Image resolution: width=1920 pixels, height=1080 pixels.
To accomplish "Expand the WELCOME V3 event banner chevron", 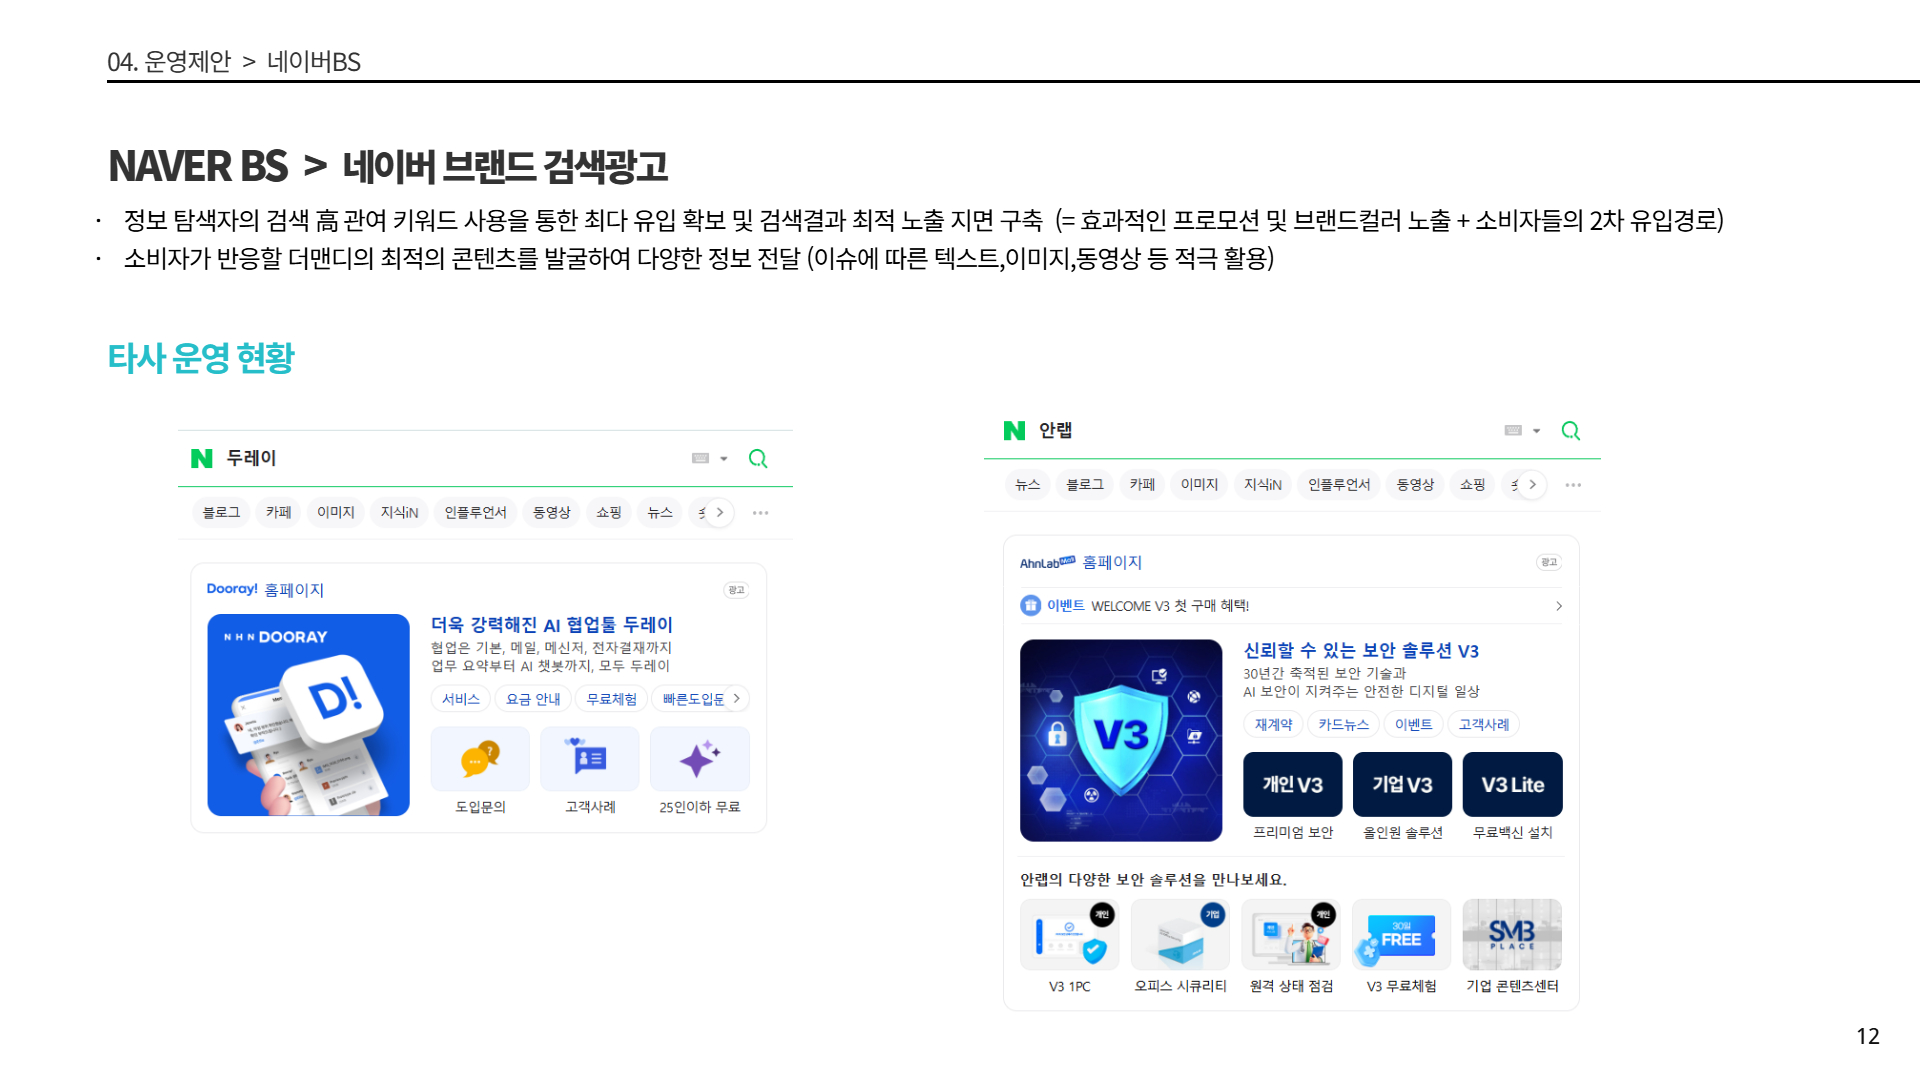I will click(x=1558, y=606).
